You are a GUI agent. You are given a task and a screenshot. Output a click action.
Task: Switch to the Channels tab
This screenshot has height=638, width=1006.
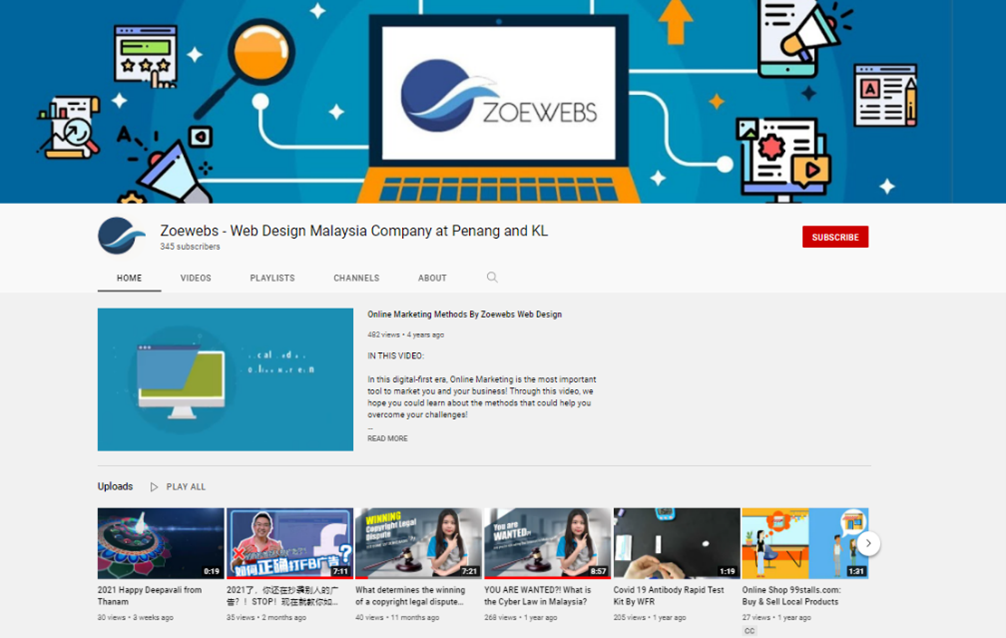pos(356,278)
